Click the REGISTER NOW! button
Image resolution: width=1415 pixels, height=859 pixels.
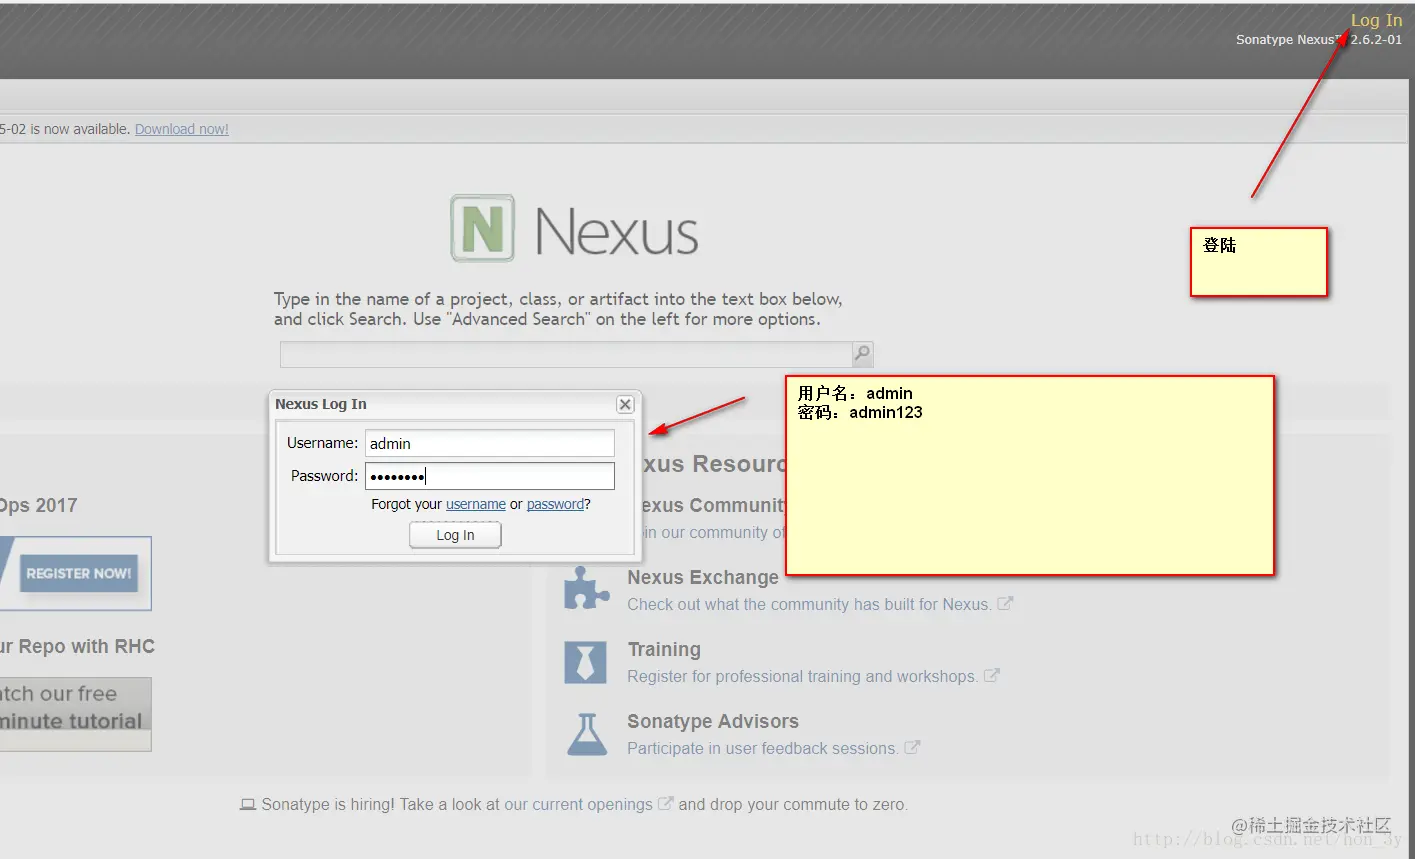pyautogui.click(x=79, y=573)
